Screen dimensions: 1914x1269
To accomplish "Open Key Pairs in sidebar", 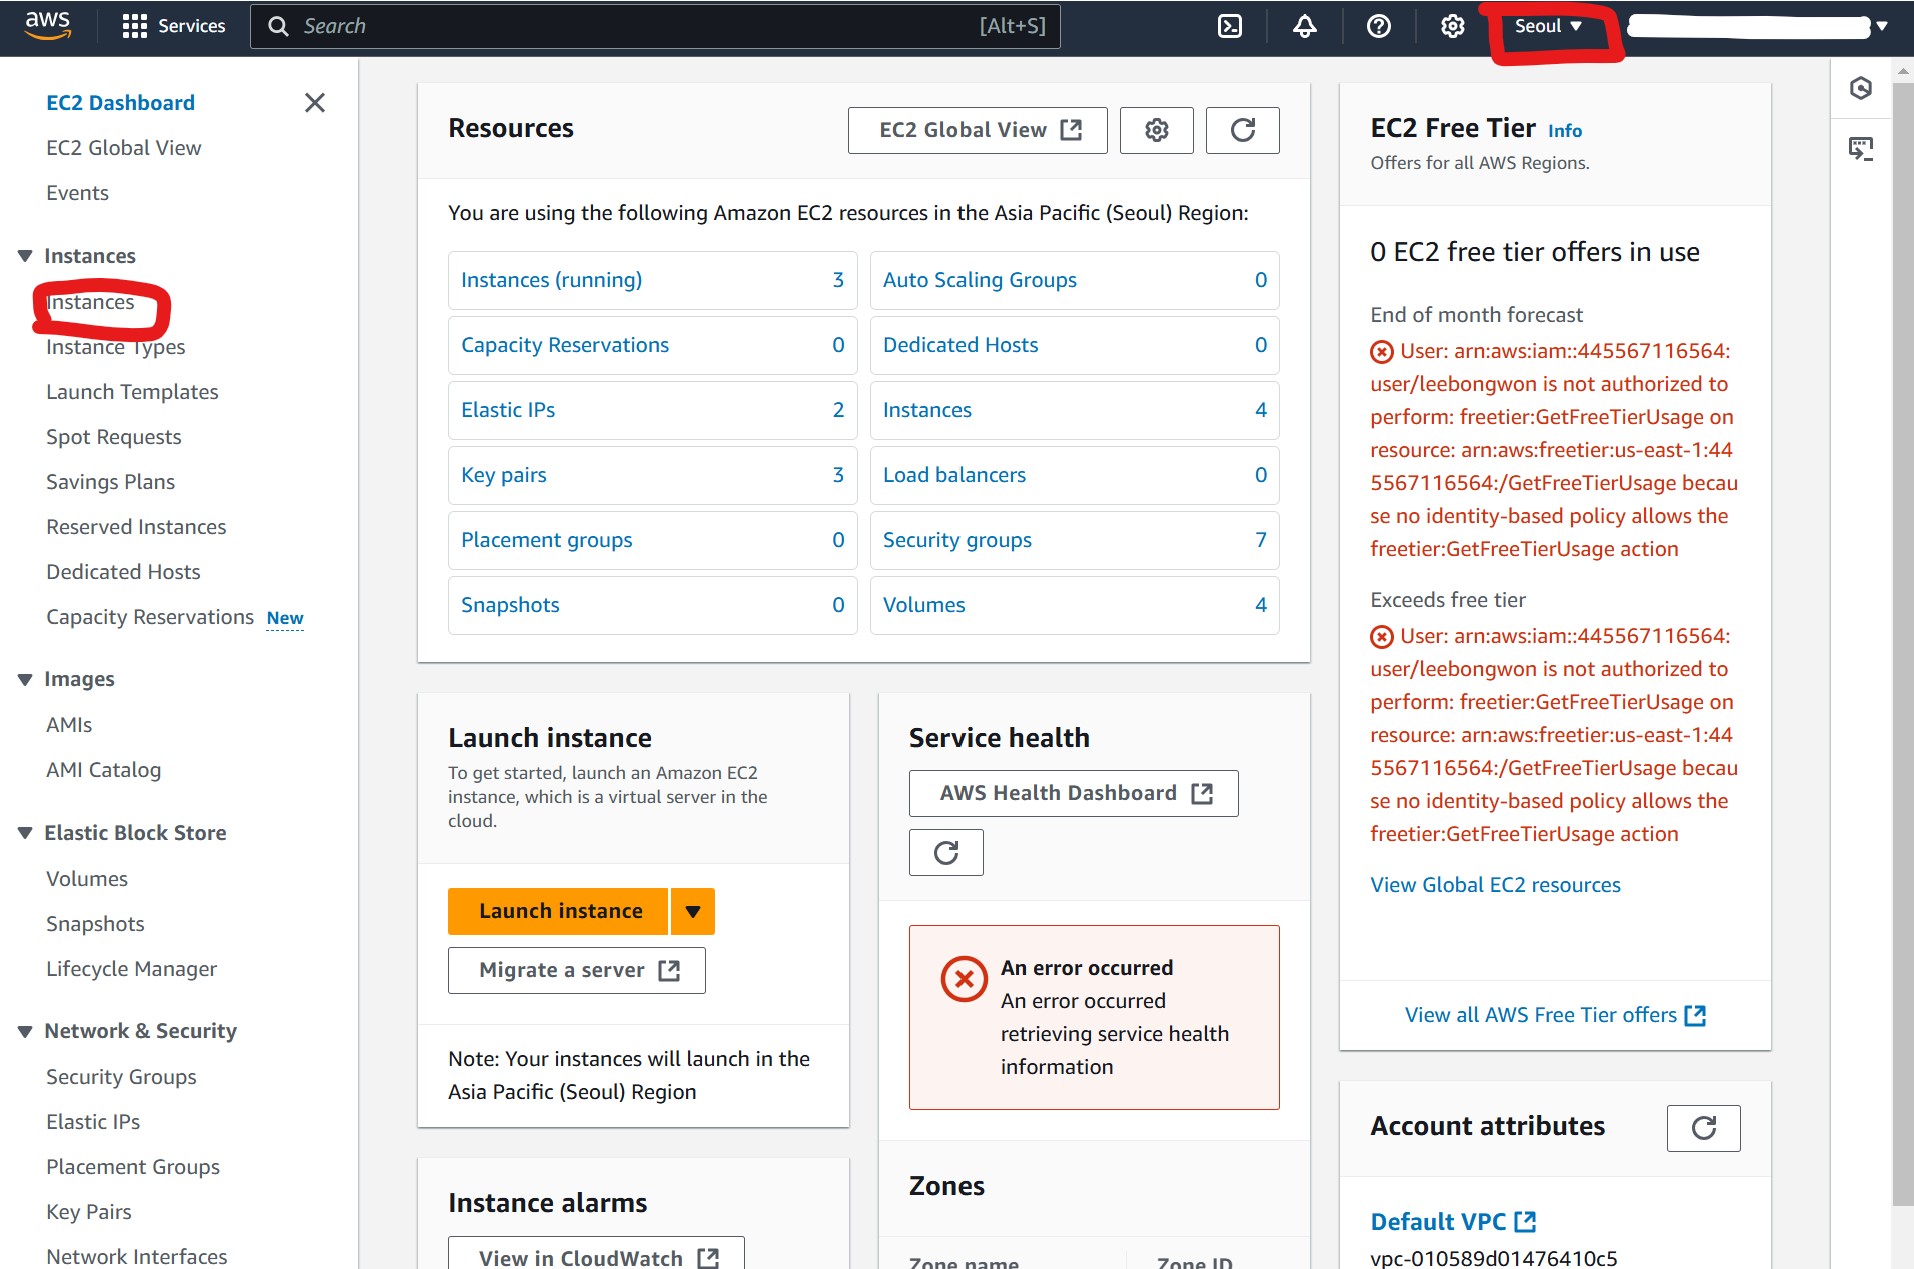I will [89, 1212].
